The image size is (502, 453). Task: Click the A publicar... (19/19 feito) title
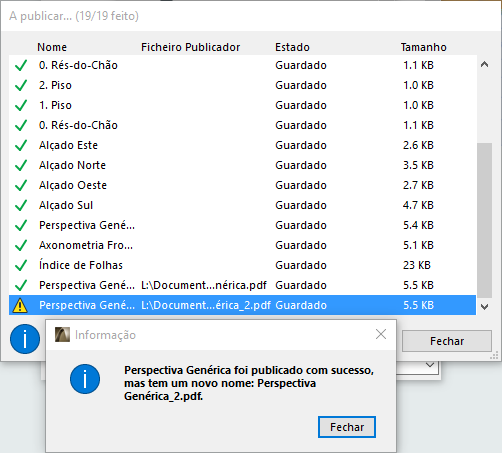(x=74, y=16)
